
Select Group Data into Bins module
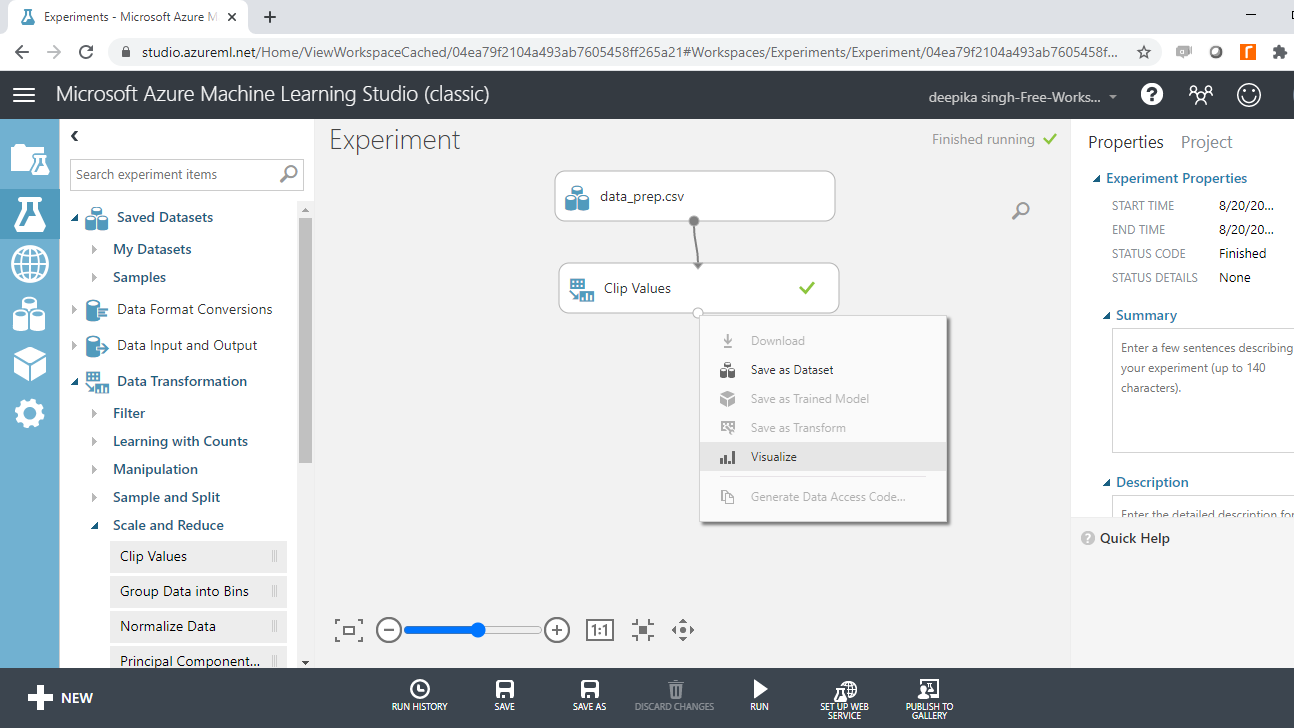coord(198,592)
